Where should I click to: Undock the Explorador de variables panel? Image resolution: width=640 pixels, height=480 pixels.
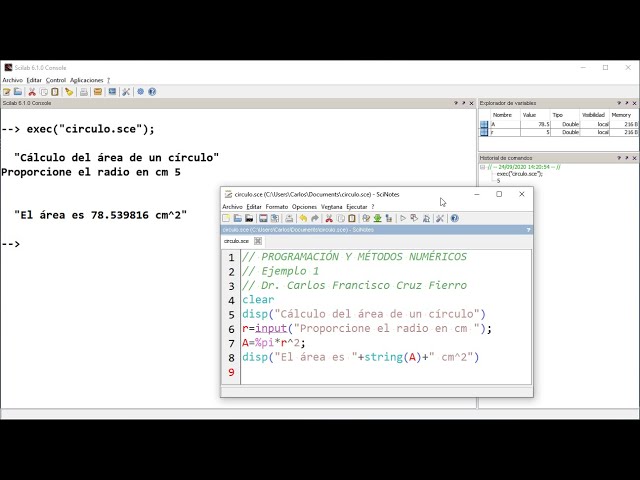[627, 103]
